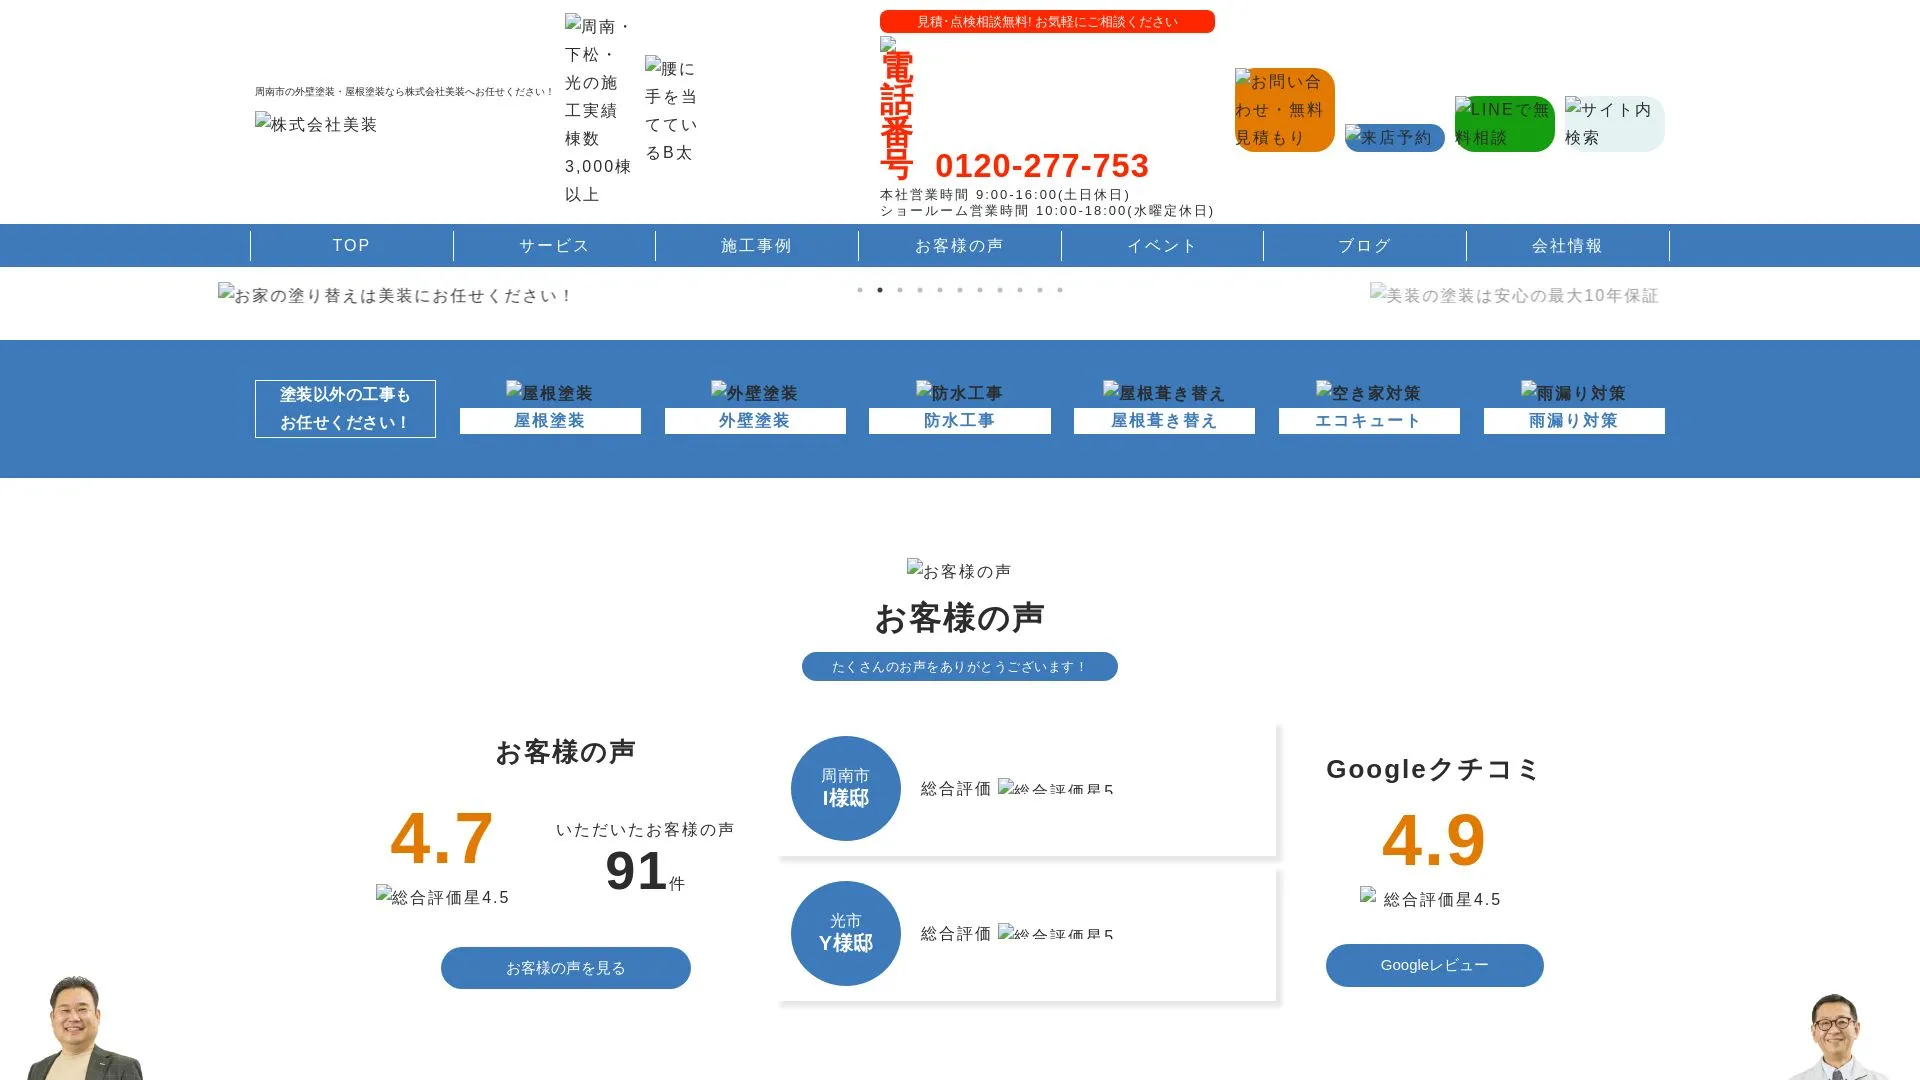Open the 光市 Y様邸 review card
Screen dimensions: 1920x1080
1028,934
